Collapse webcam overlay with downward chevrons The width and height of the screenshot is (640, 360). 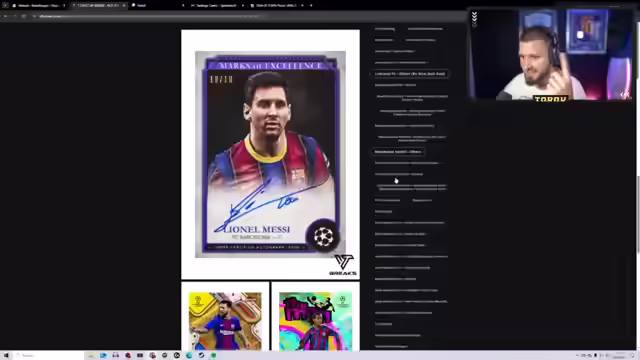tap(474, 19)
